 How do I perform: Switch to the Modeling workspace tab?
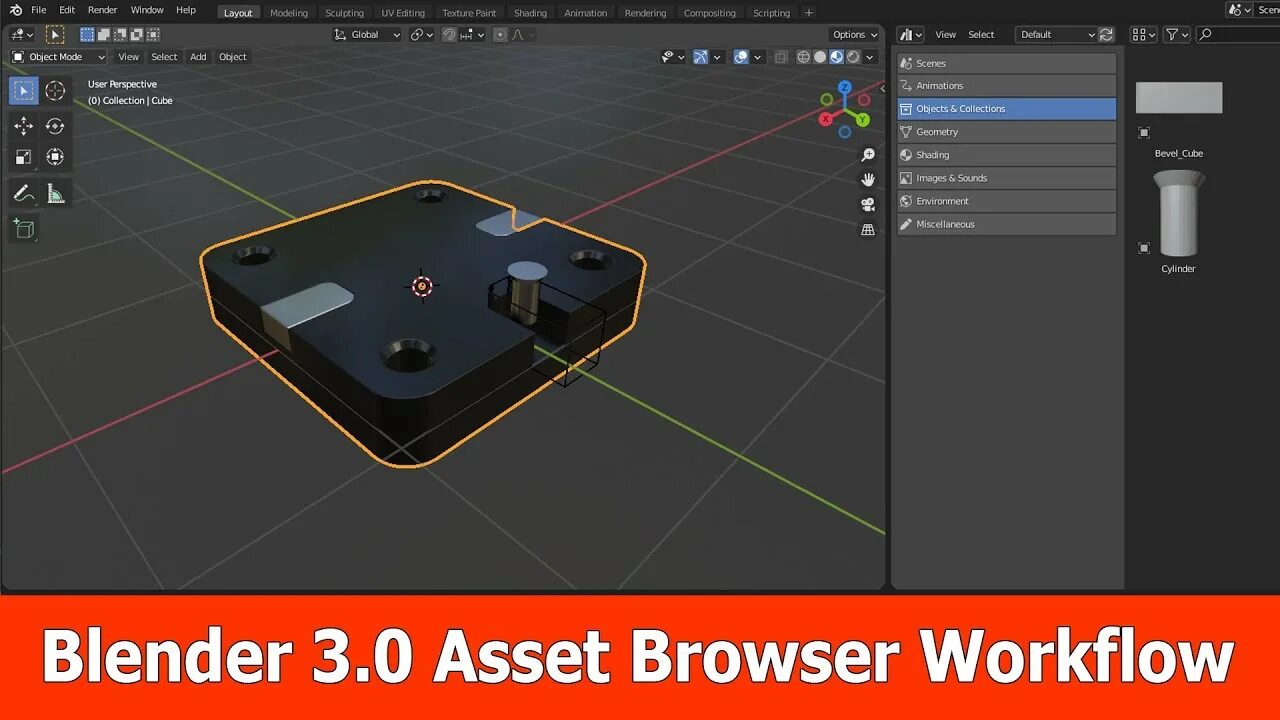tap(289, 13)
